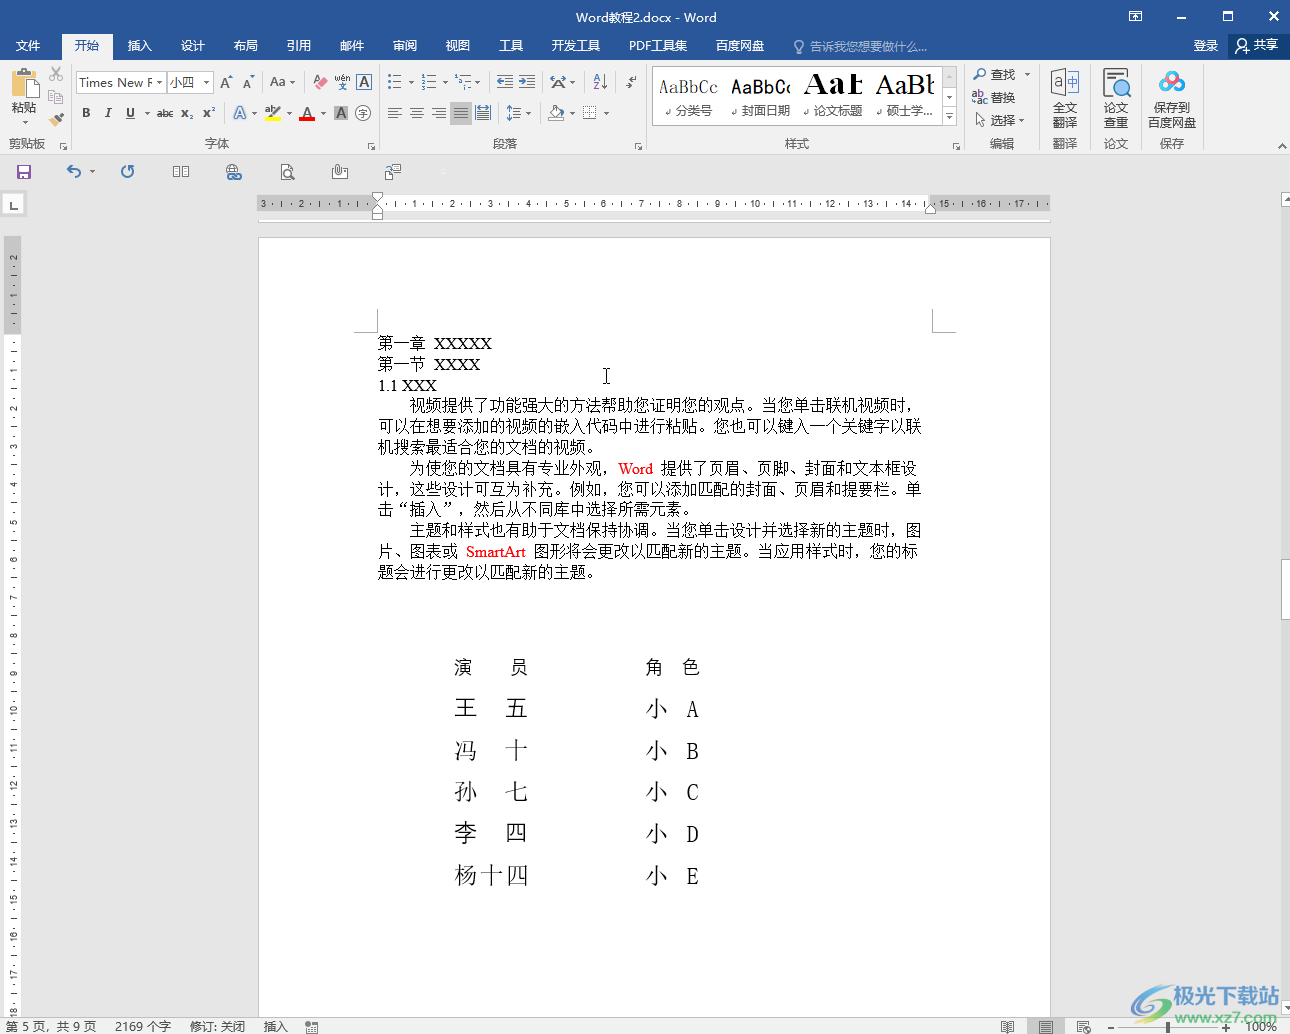Toggle italic formatting
This screenshot has width=1290, height=1034.
[x=108, y=113]
